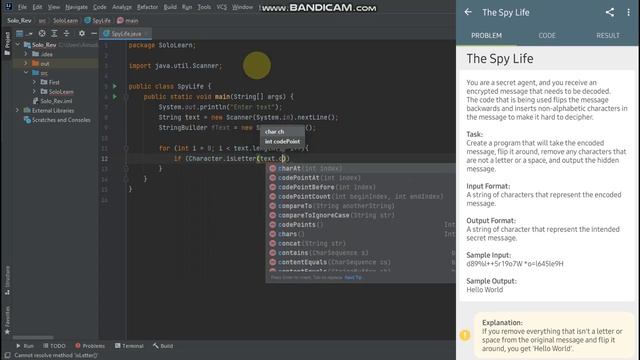Image resolution: width=640 pixels, height=360 pixels.
Task: Click the select opened file target icon
Action: (42, 33)
